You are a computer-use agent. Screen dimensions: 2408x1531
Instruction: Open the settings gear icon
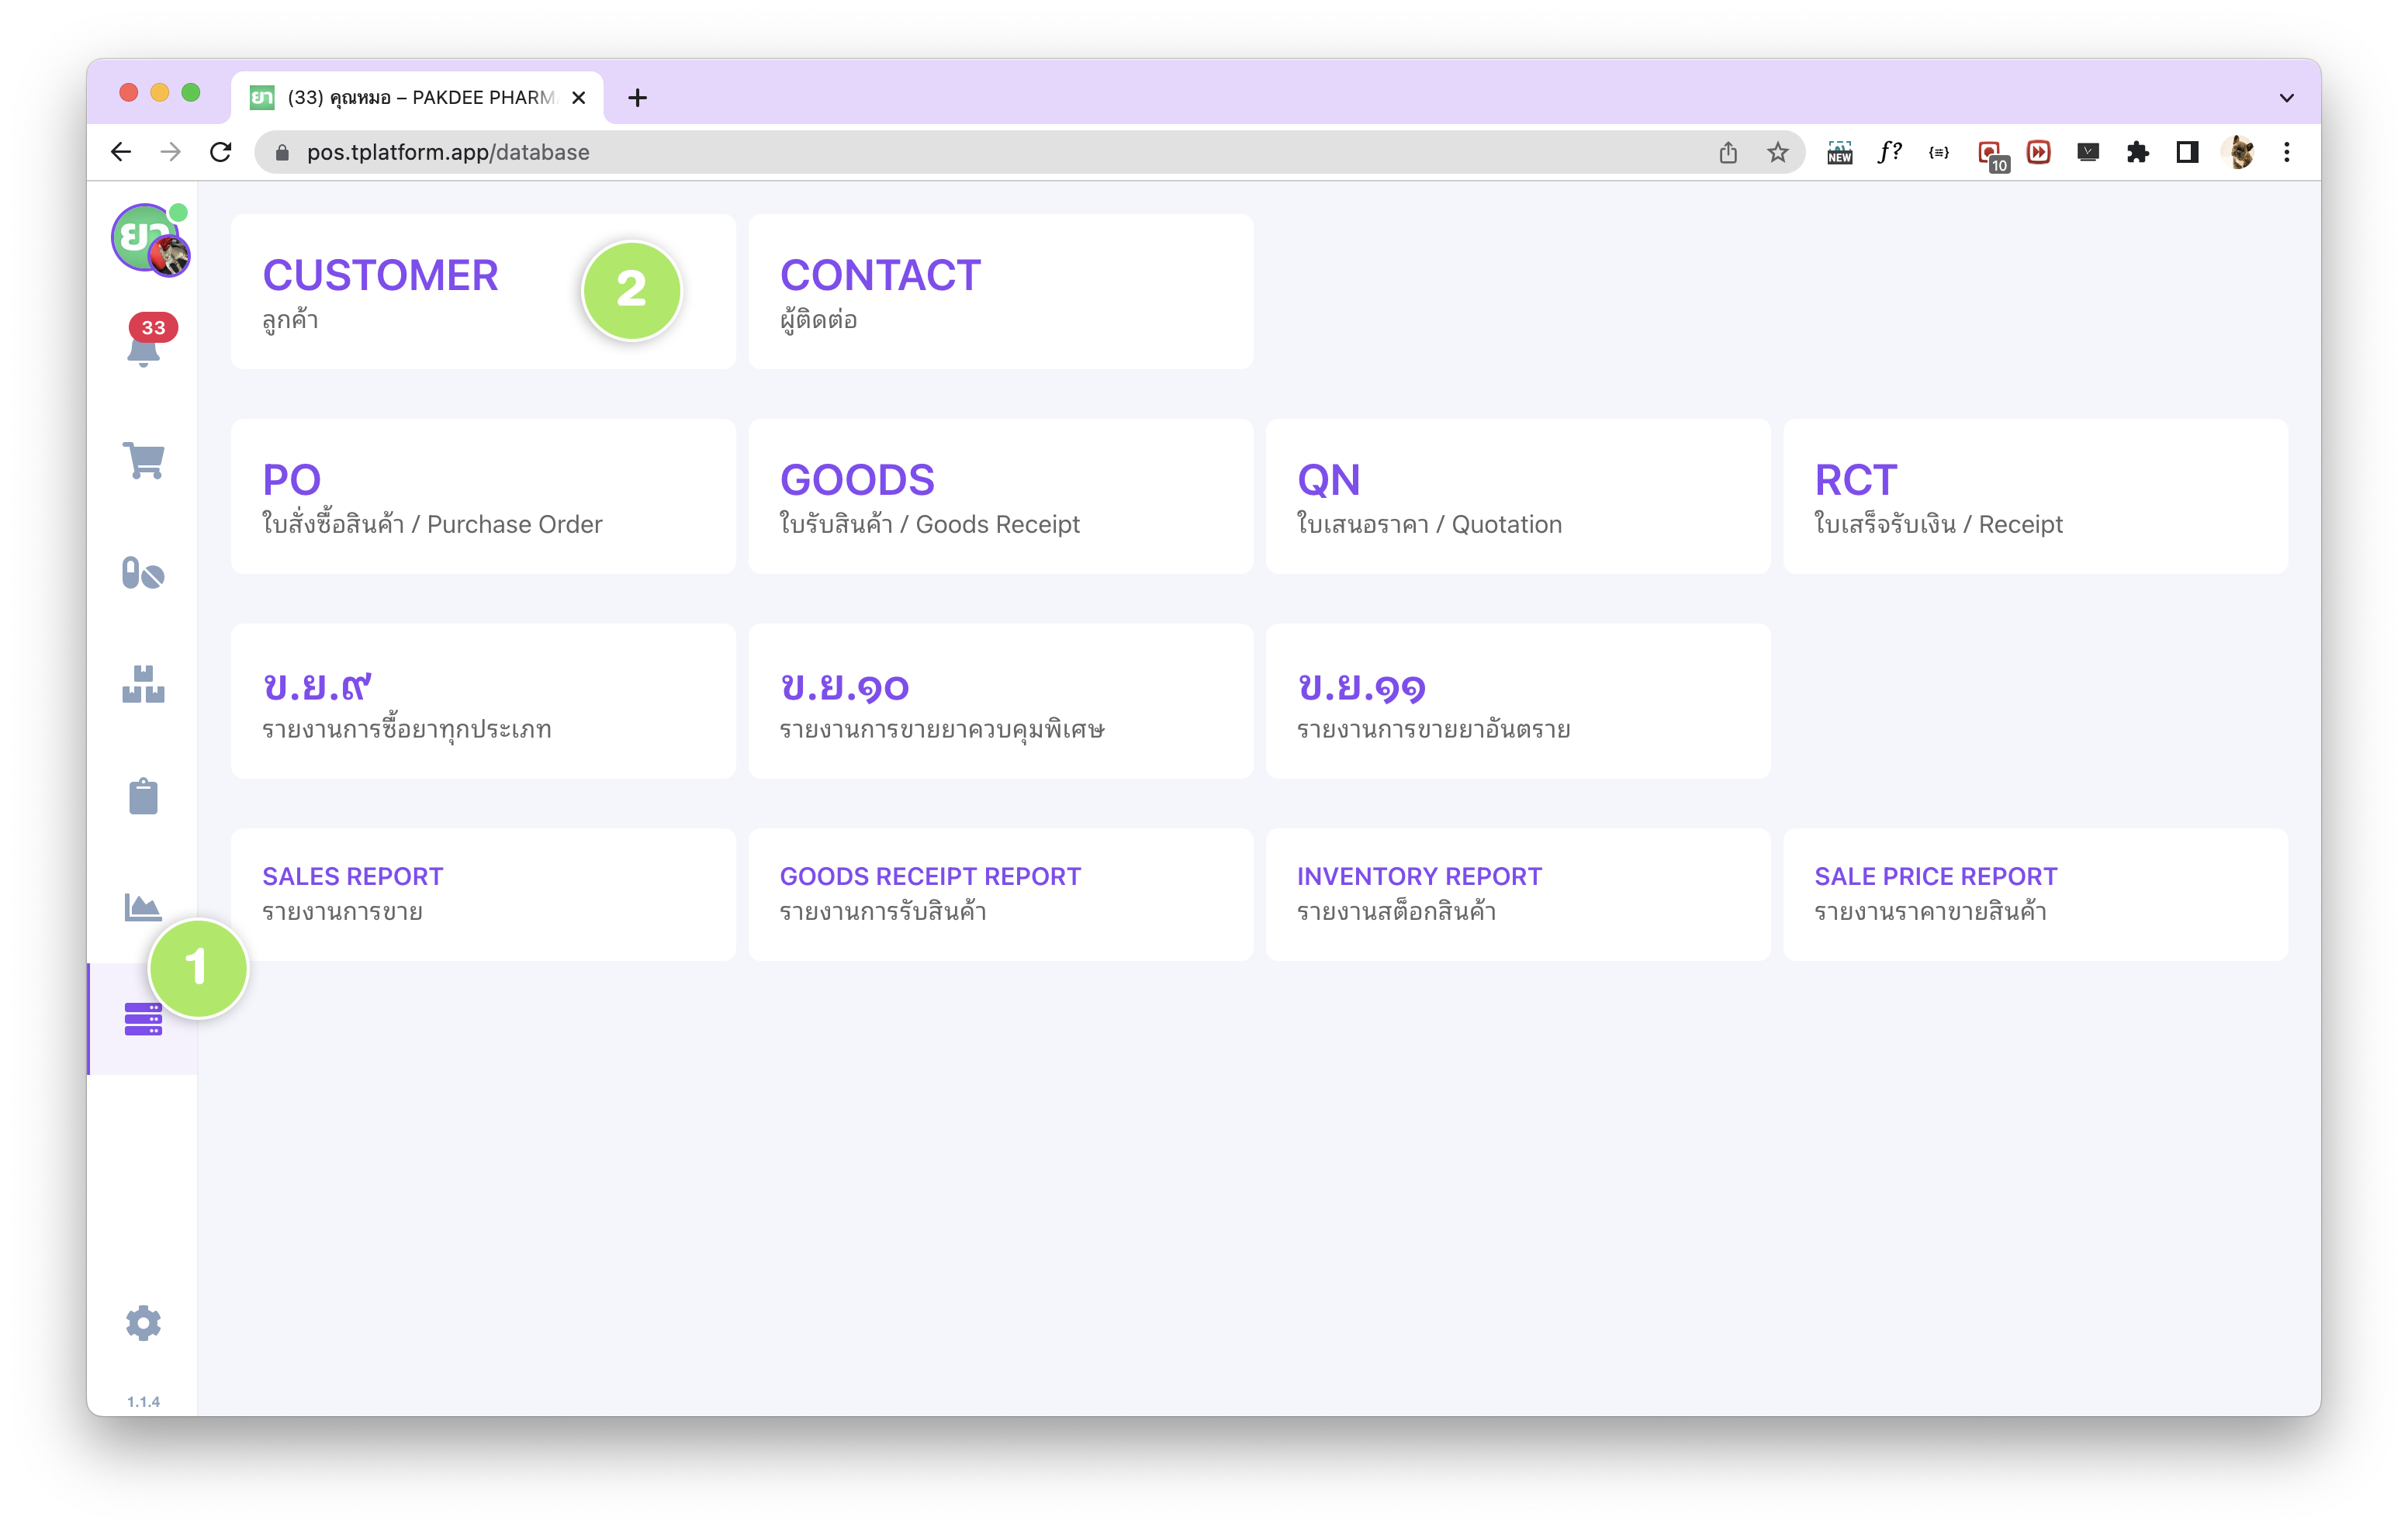(143, 1322)
